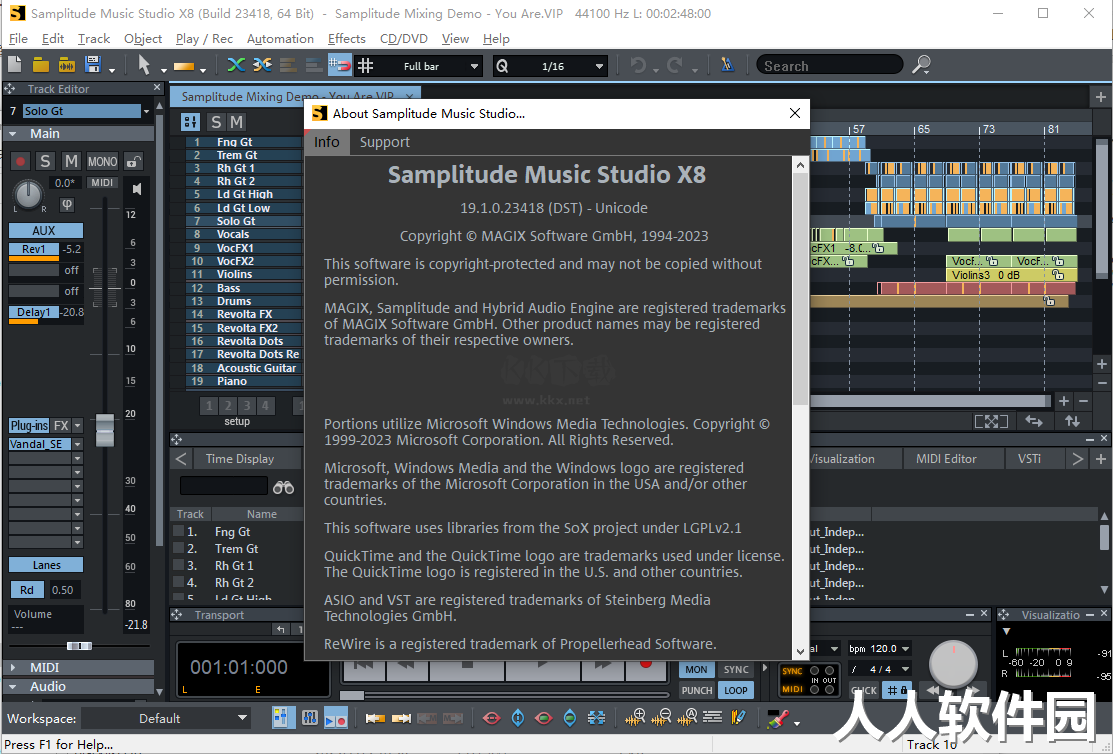Open the Effects menu

[x=346, y=38]
